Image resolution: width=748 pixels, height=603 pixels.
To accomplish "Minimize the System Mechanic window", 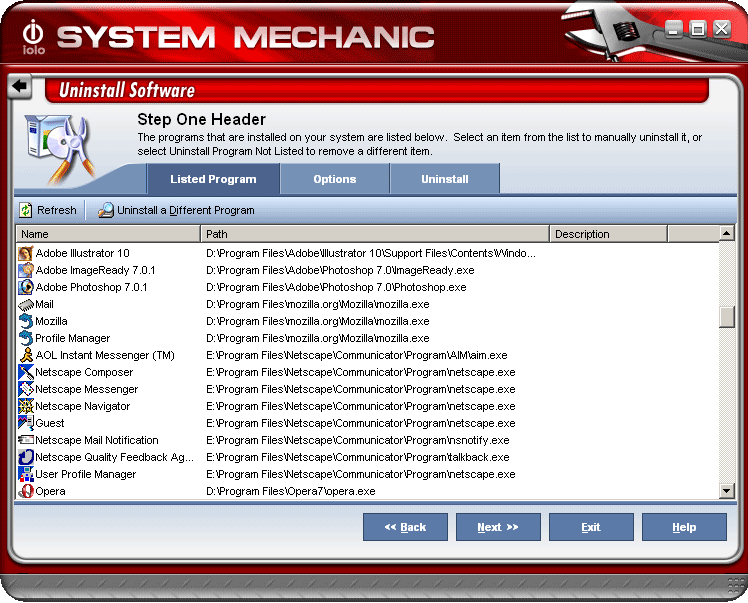I will [x=673, y=30].
